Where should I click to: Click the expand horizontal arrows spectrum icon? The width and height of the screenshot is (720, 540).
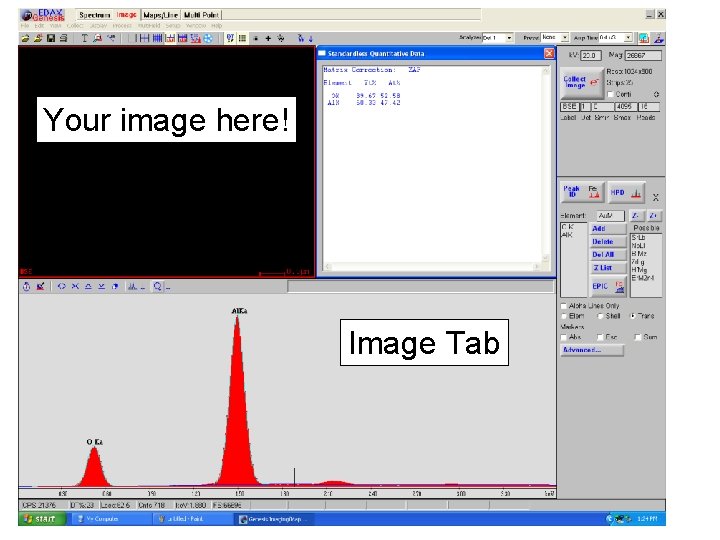pyautogui.click(x=62, y=287)
